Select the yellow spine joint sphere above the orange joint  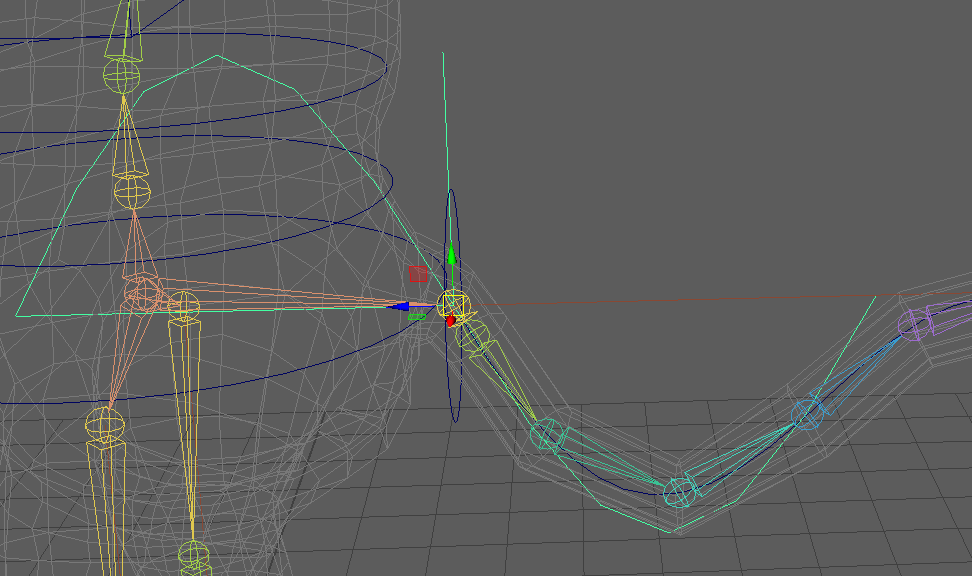pos(132,192)
